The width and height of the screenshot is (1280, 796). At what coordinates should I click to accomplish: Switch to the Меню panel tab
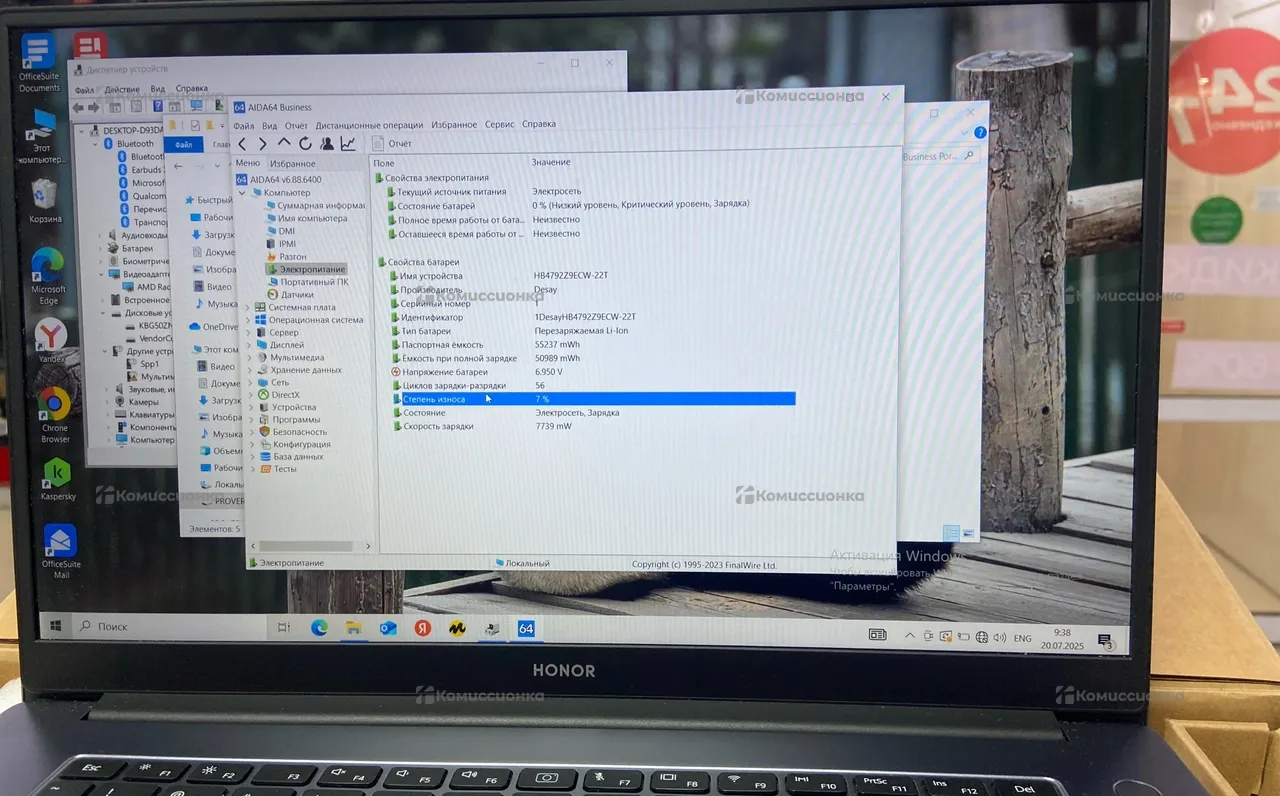point(247,163)
